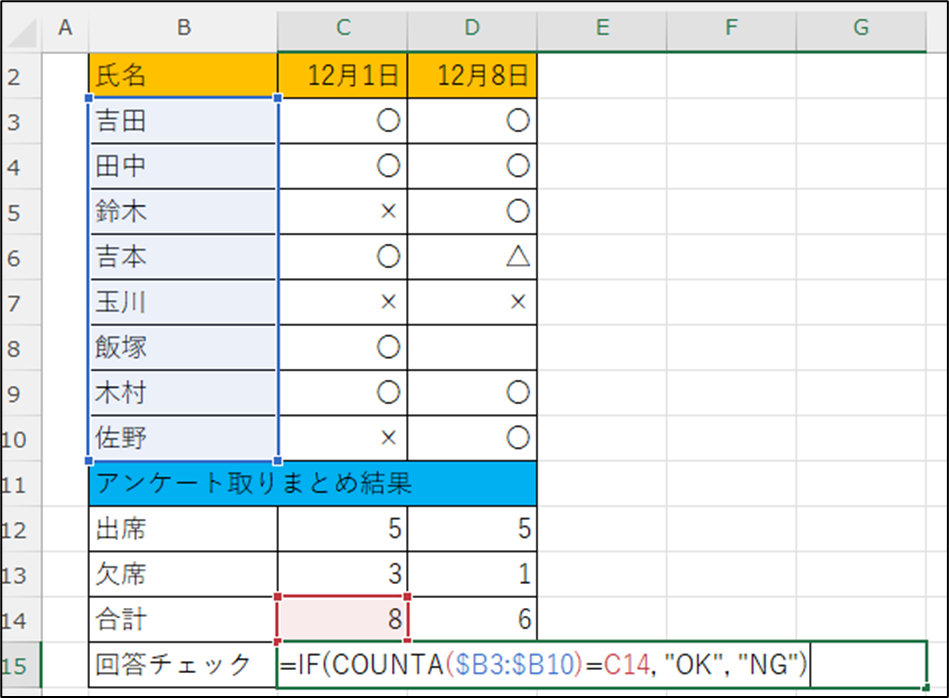Click 鈴木's 12月1日 cross mark
949x698 pixels.
[389, 211]
